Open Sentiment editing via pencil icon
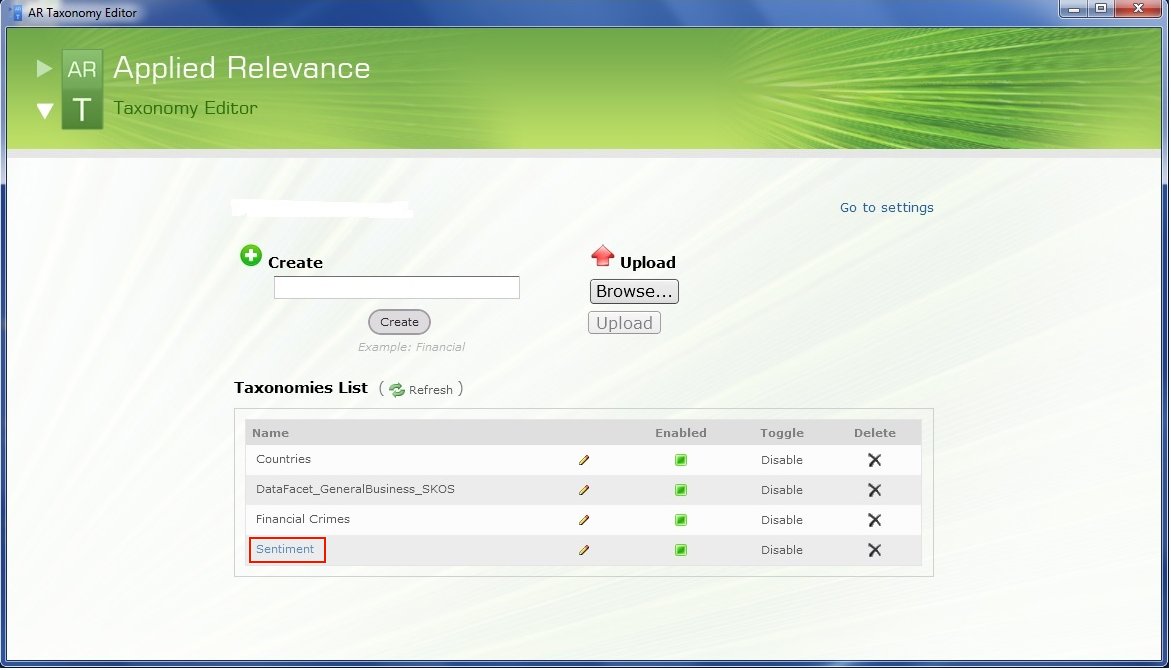 coord(584,550)
